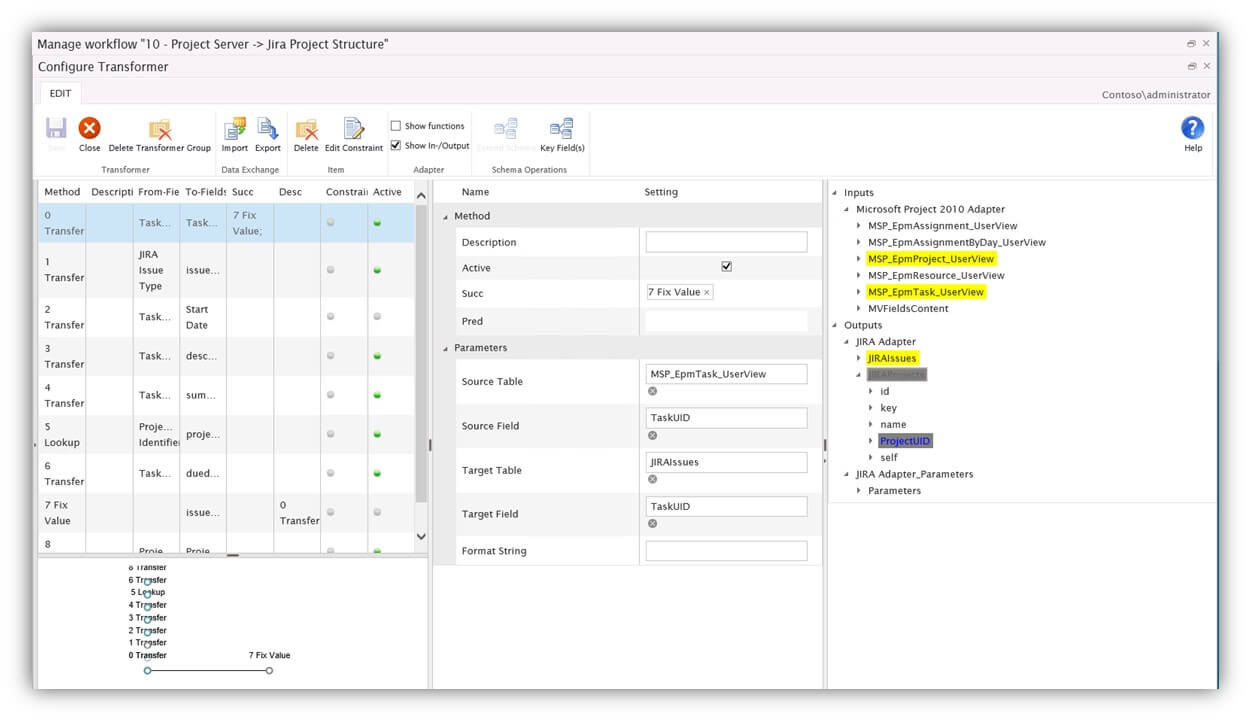Click the Import icon in Data Exchange
Viewport: 1251px width, 721px height.
[x=235, y=129]
